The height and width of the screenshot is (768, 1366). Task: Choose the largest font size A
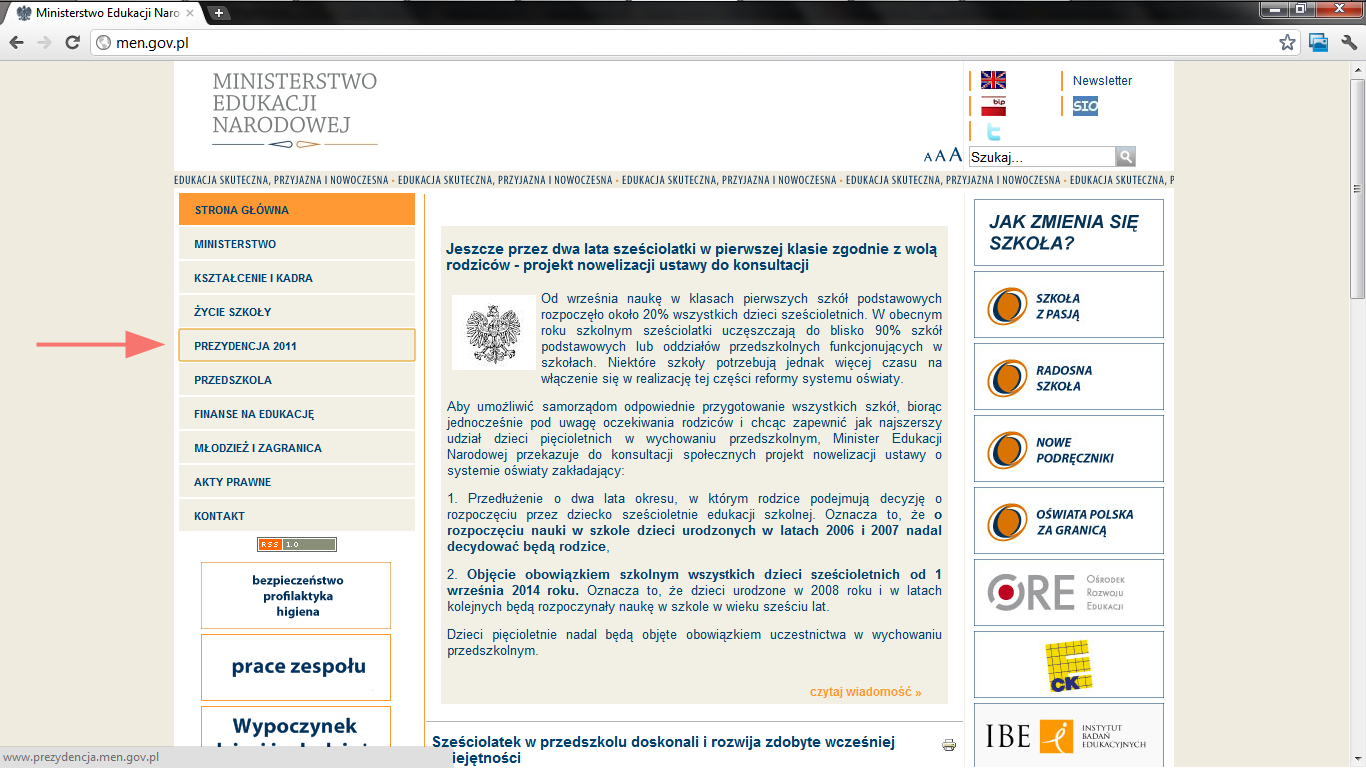955,155
